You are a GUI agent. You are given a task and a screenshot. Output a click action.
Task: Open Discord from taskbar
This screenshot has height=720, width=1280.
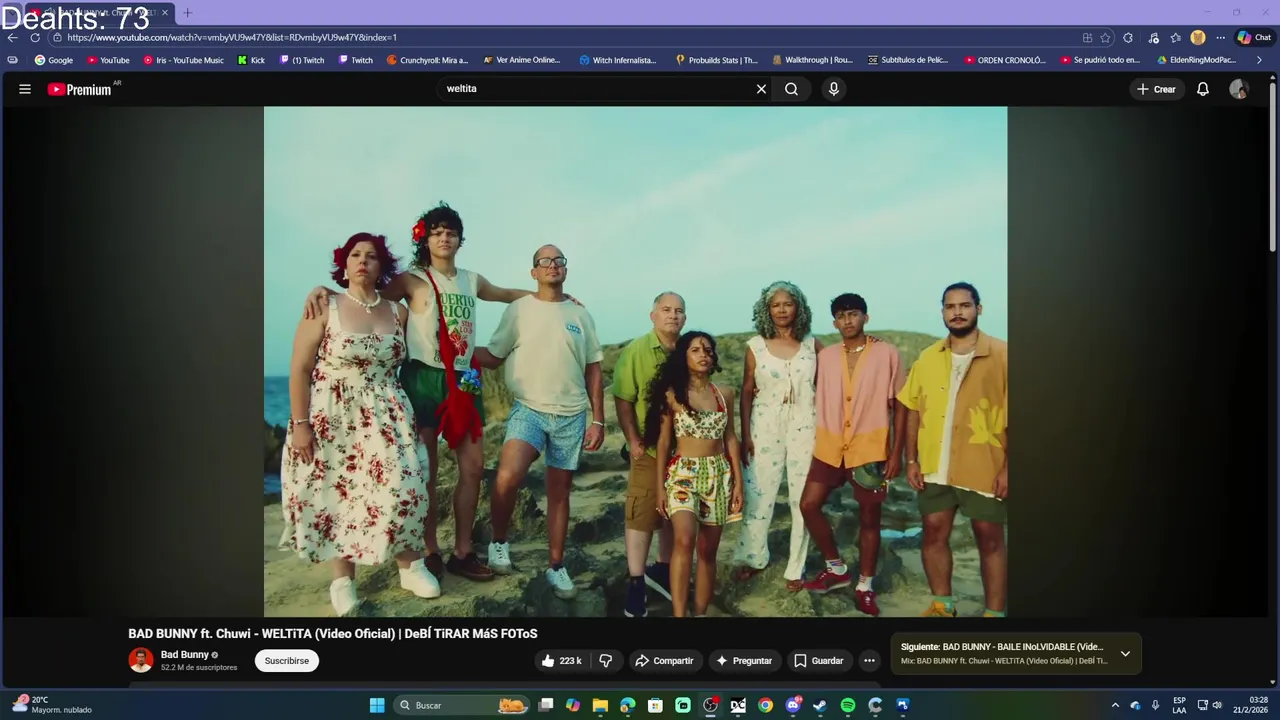[x=793, y=705]
